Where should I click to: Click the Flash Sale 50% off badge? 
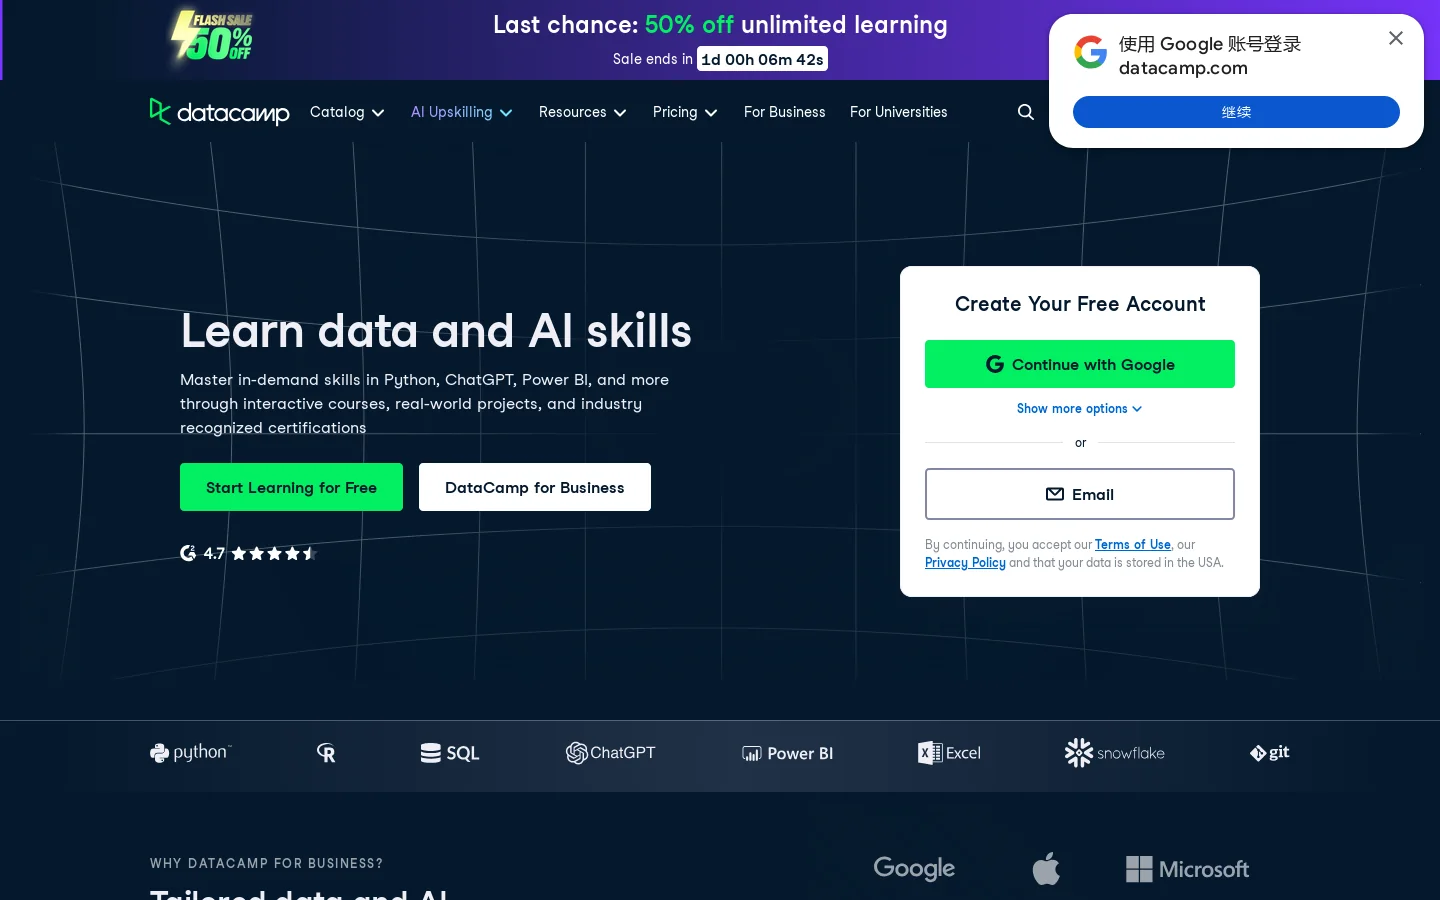(212, 37)
